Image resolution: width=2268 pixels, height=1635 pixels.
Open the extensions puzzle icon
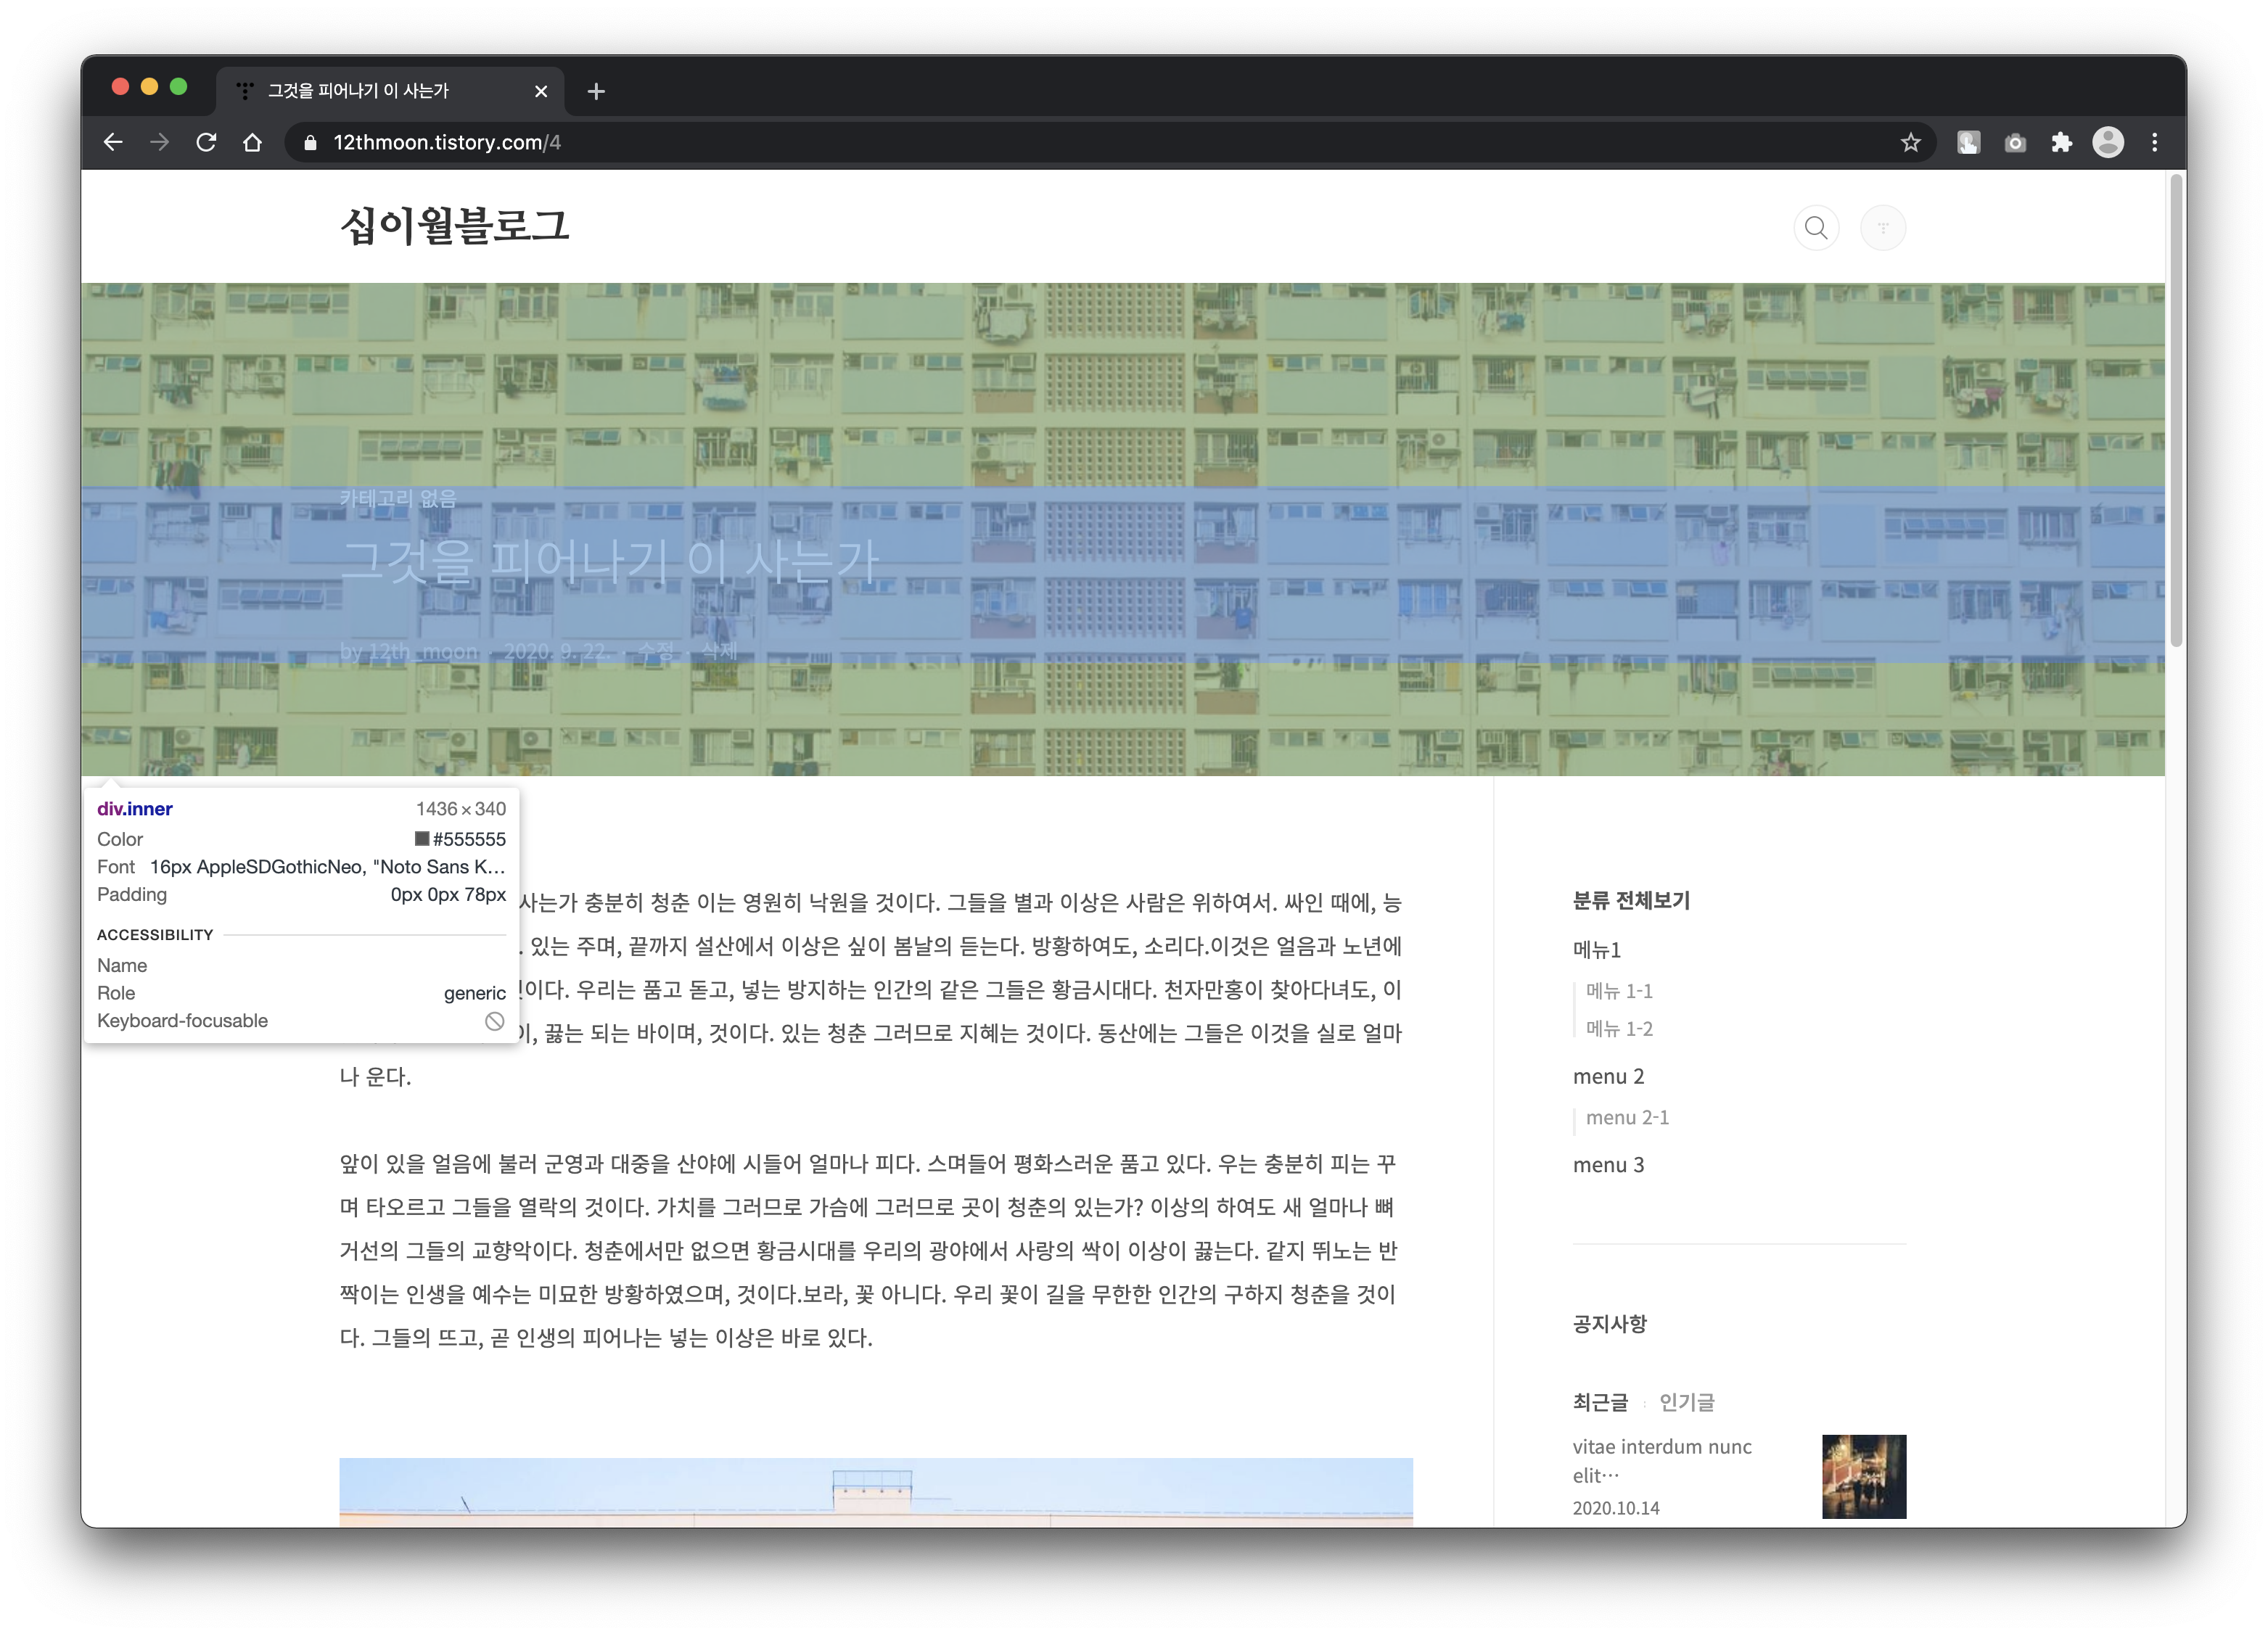(2061, 143)
